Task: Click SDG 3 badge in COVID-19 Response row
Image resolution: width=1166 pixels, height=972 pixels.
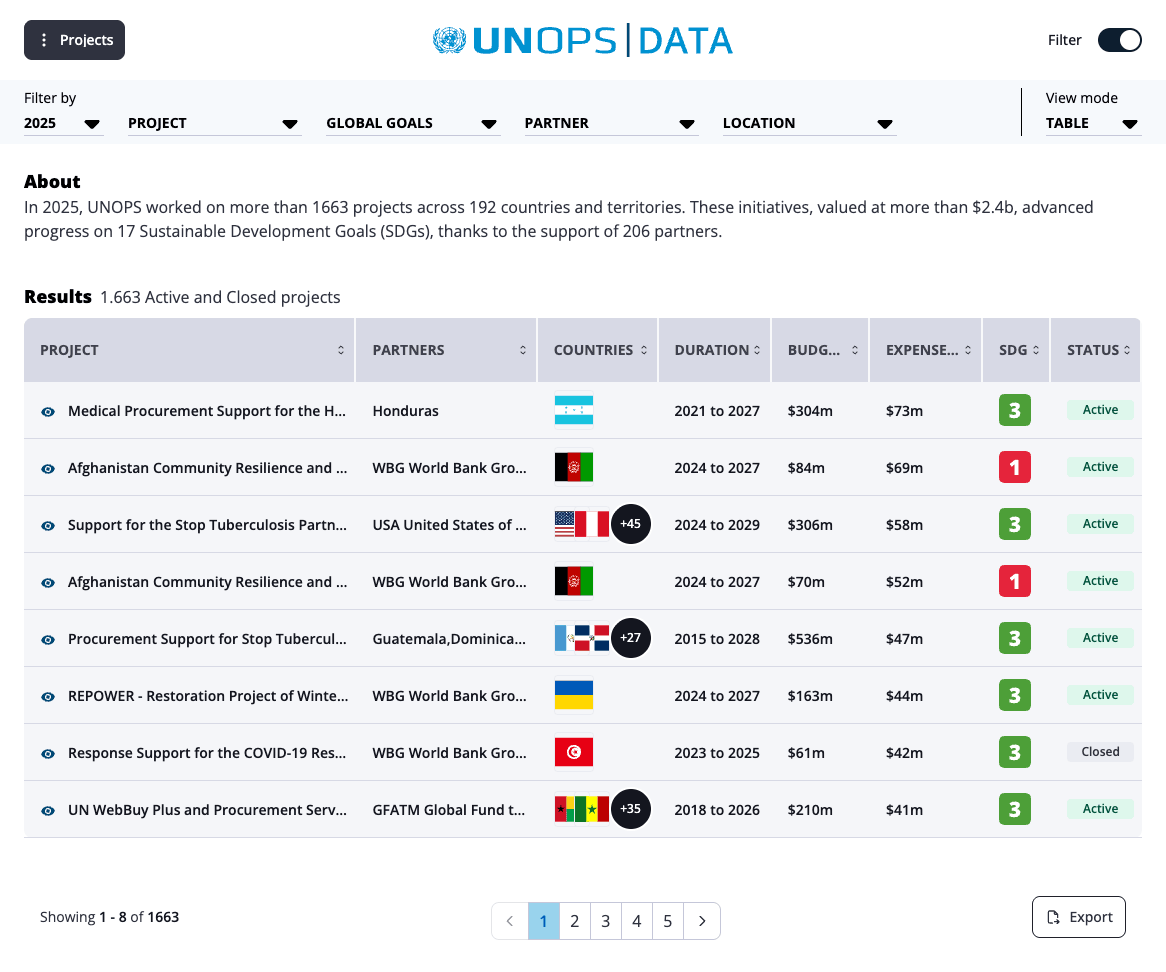Action: pyautogui.click(x=1015, y=753)
